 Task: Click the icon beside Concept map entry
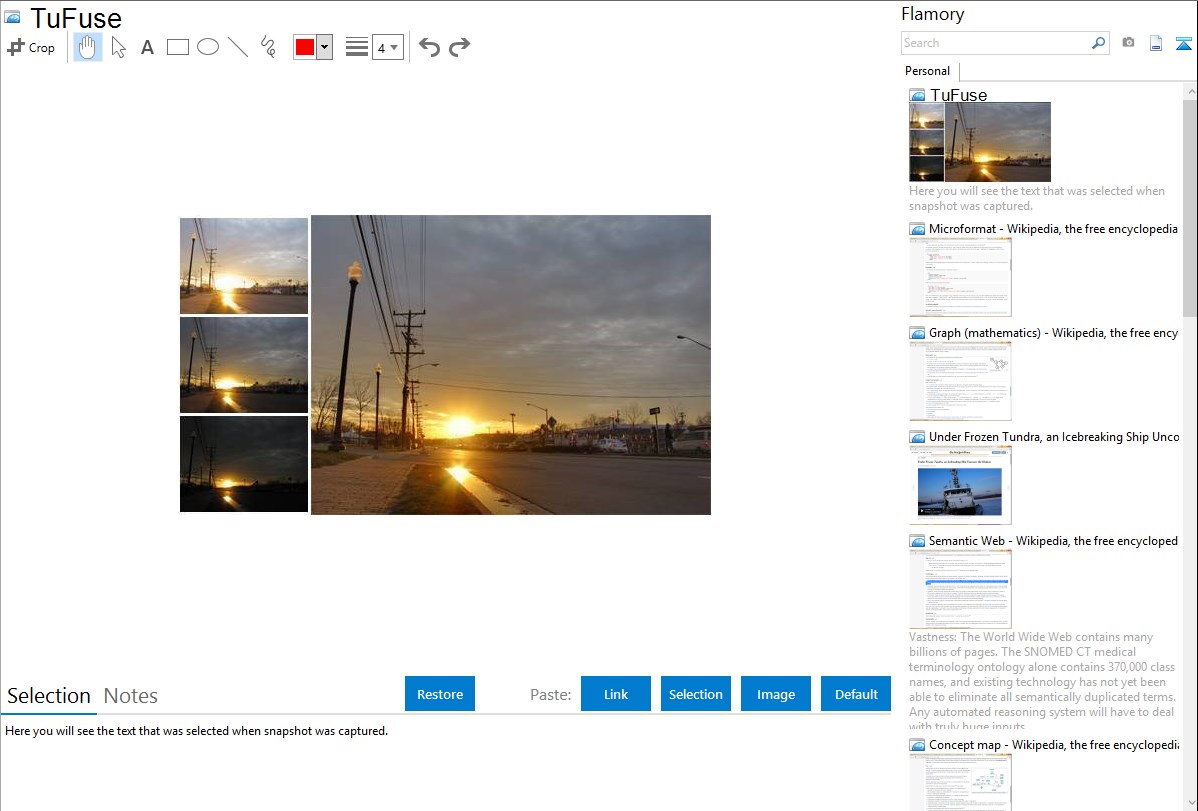[918, 744]
